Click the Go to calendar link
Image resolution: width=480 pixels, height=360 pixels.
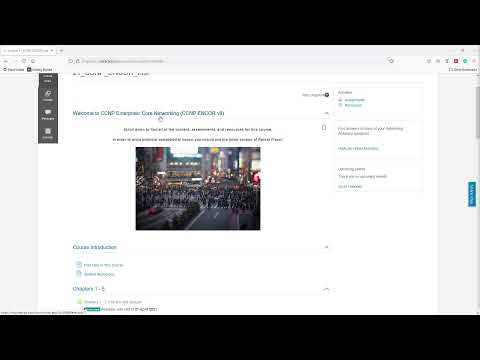tap(350, 186)
